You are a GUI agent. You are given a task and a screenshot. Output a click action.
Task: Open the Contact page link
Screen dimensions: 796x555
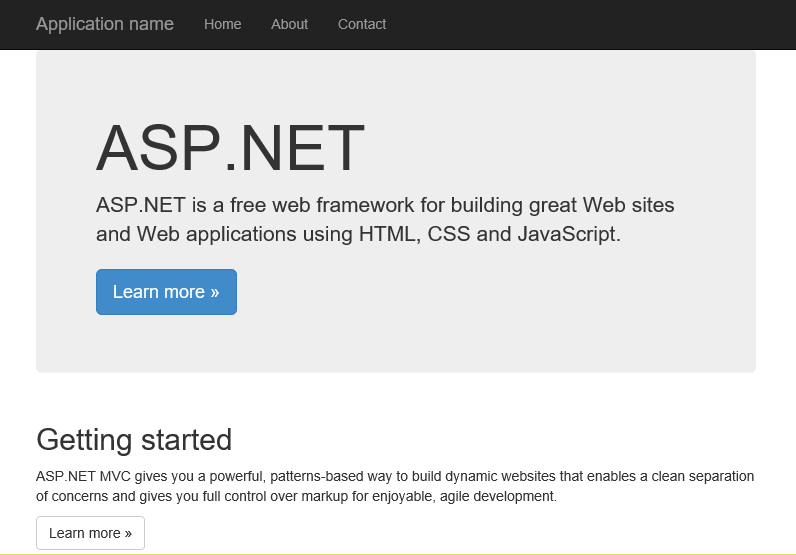(x=361, y=24)
